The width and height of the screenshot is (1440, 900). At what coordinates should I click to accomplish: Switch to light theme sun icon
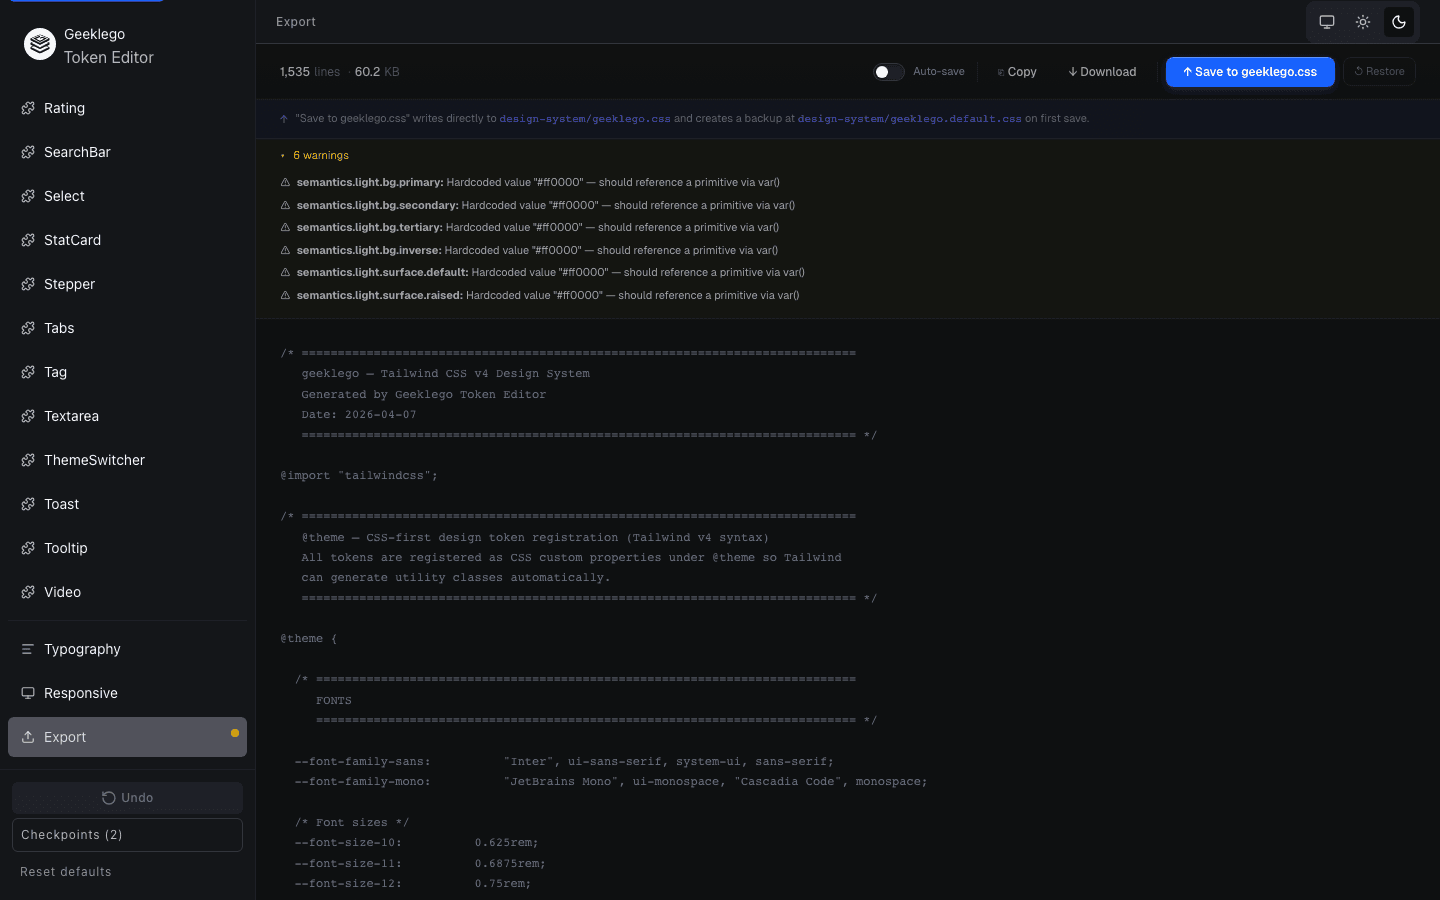[1363, 22]
